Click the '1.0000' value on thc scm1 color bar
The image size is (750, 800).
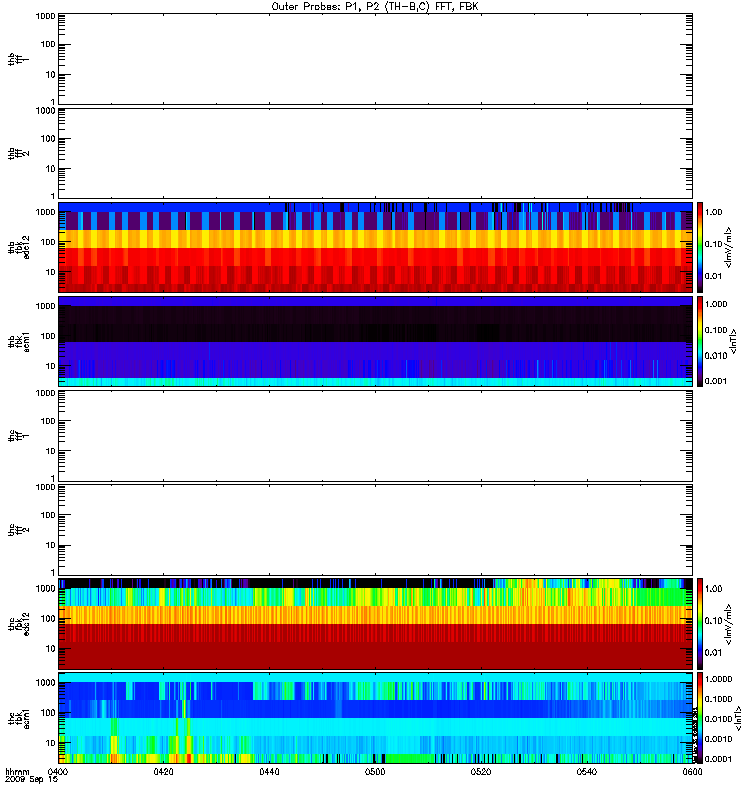point(718,679)
